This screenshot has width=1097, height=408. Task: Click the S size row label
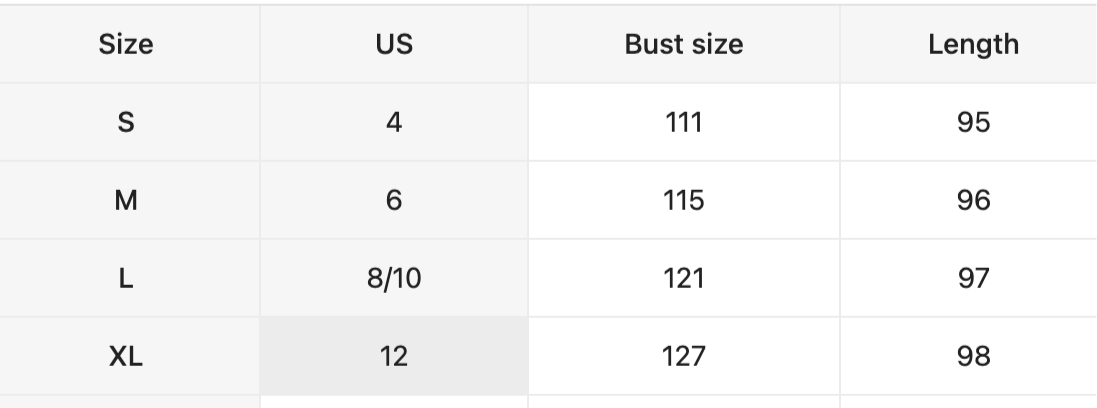coord(126,122)
